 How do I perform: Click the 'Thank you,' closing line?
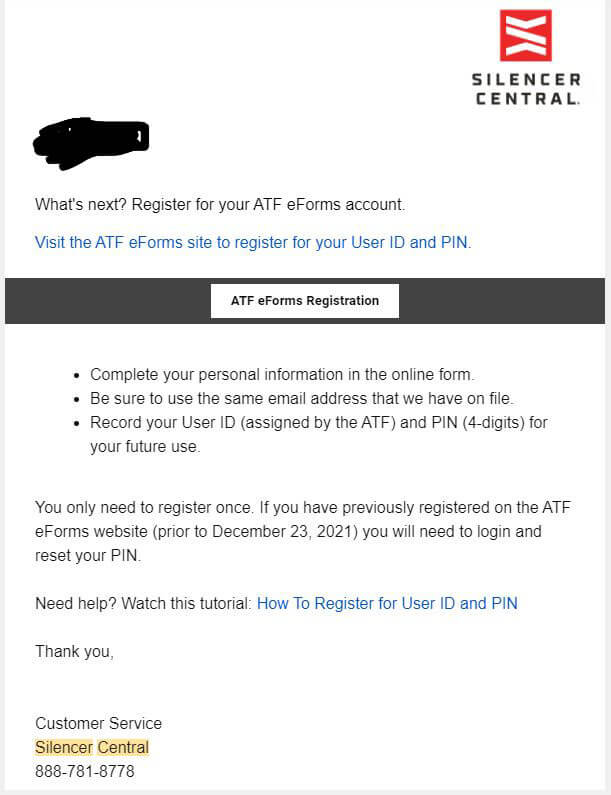click(x=75, y=651)
